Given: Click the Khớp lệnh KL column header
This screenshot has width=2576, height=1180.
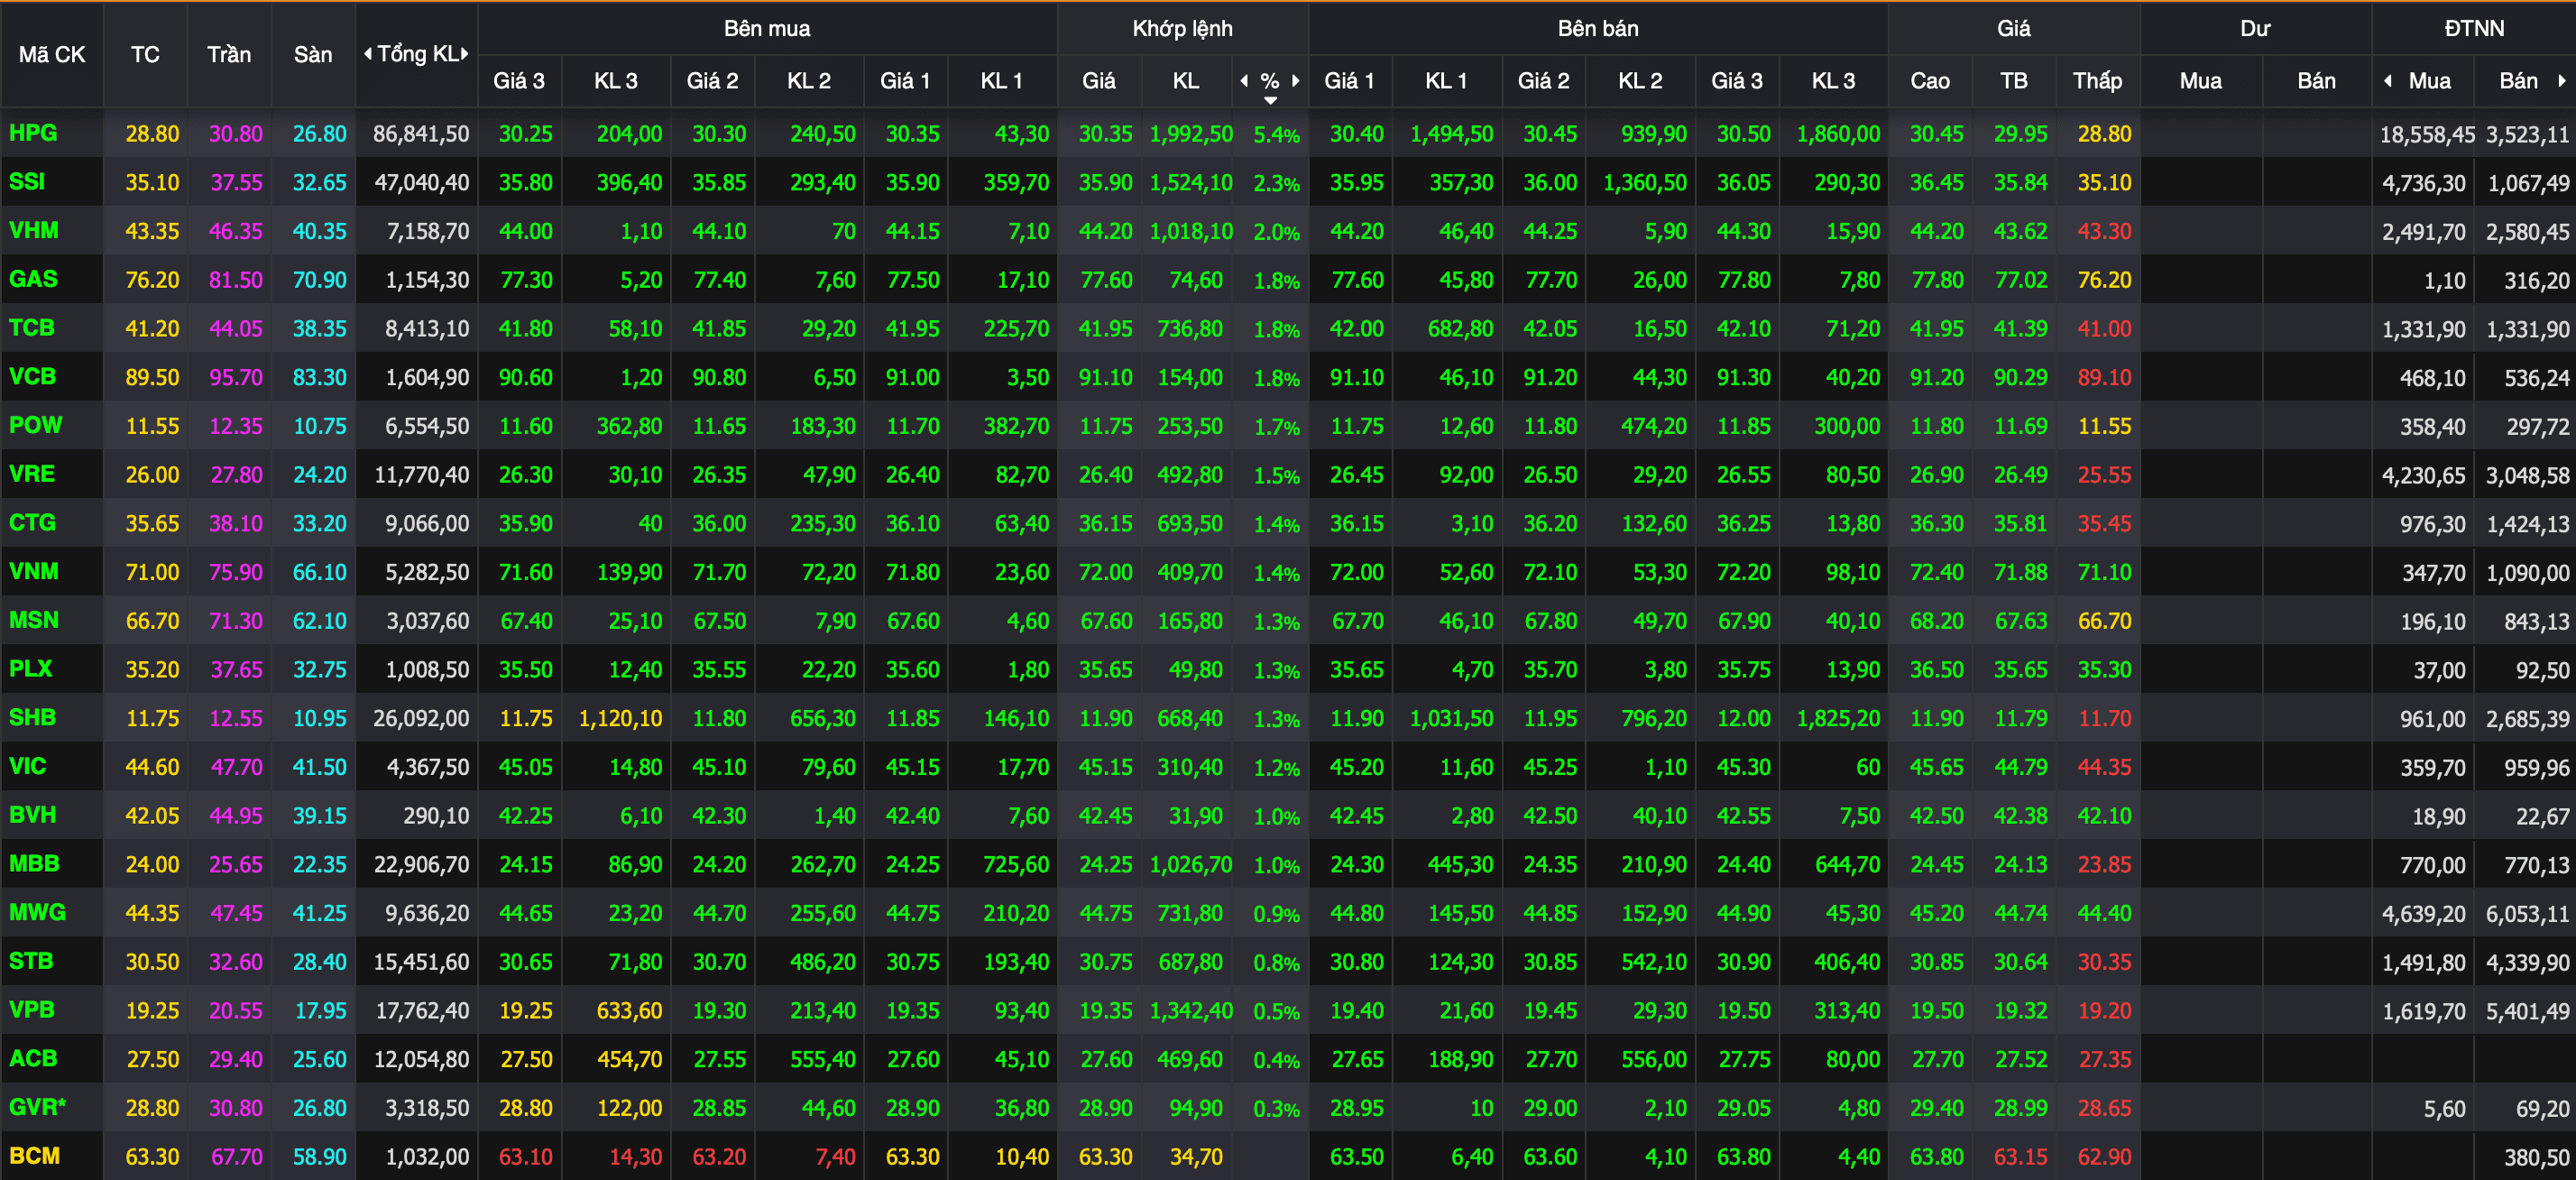Looking at the screenshot, I should pyautogui.click(x=1186, y=81).
